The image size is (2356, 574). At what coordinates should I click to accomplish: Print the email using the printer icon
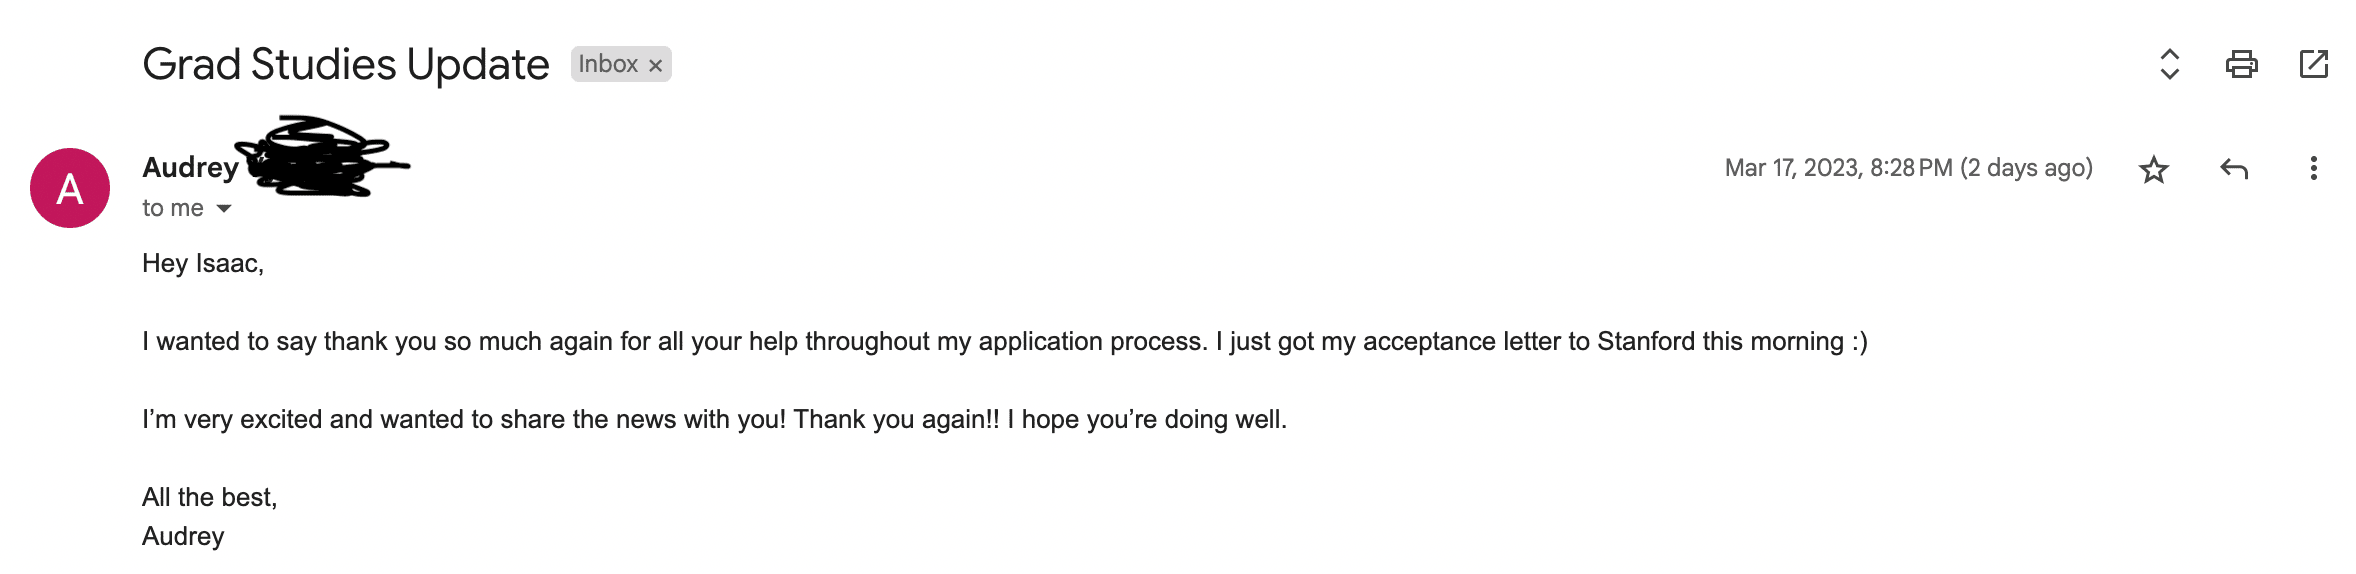tap(2241, 64)
